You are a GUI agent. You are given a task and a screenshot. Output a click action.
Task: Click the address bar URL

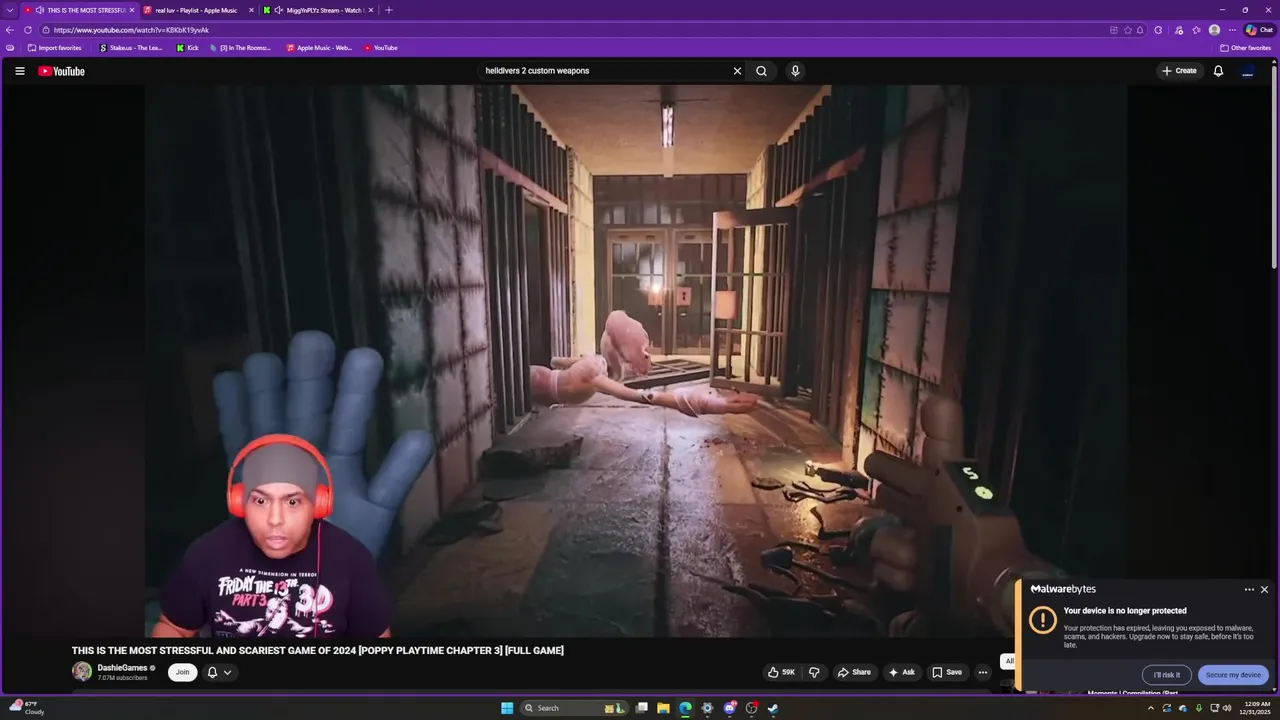[131, 30]
